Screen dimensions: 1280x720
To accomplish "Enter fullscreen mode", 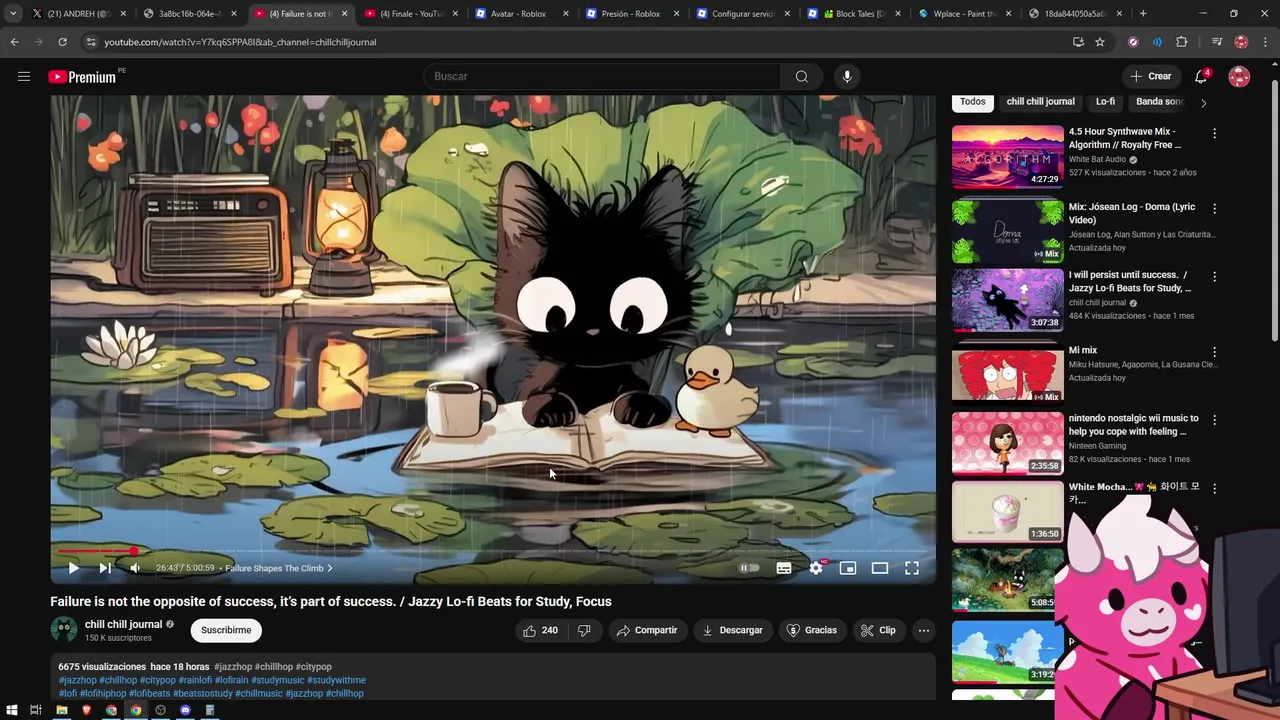I will [x=912, y=568].
